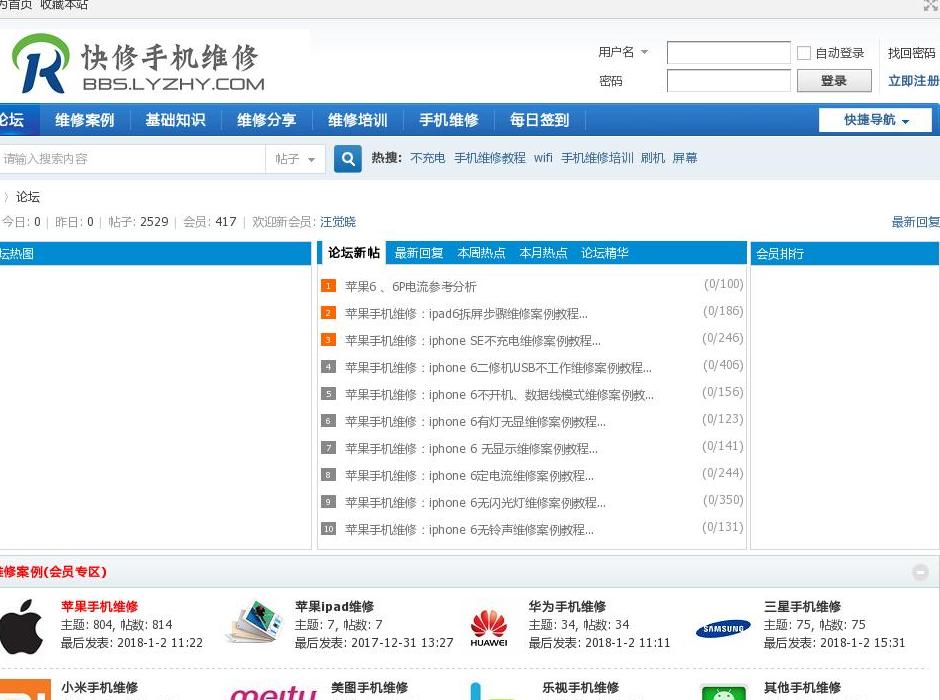940x700 pixels.
Task: Open post about iphone 6无闪光灯
Action: coord(475,502)
